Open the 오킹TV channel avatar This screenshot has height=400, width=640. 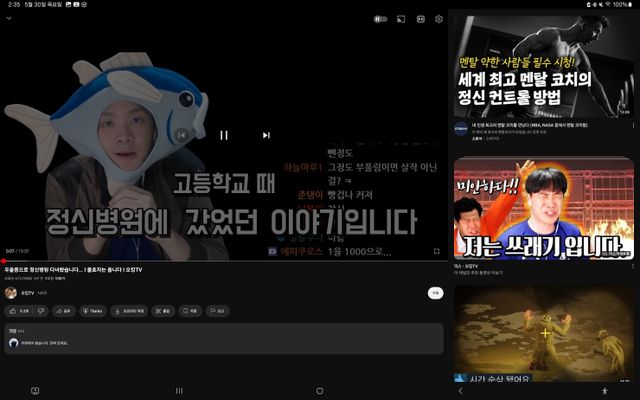(x=10, y=293)
